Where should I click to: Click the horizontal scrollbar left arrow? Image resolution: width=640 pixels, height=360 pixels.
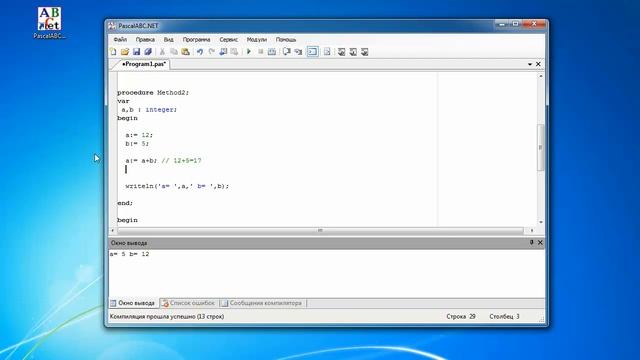(113, 231)
